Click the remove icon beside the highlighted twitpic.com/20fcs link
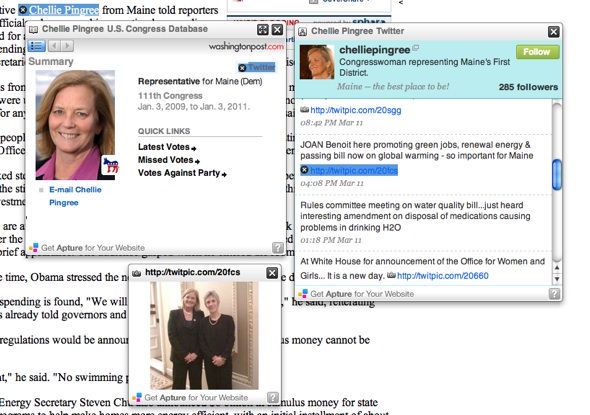Screen dimensions: 590x415 (305, 170)
